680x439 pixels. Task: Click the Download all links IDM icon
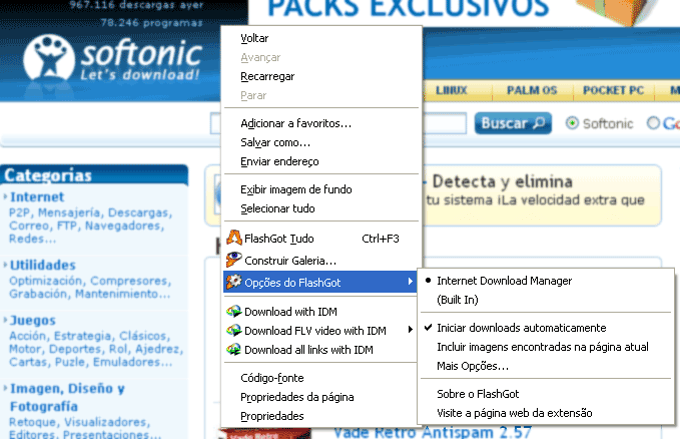pyautogui.click(x=234, y=349)
